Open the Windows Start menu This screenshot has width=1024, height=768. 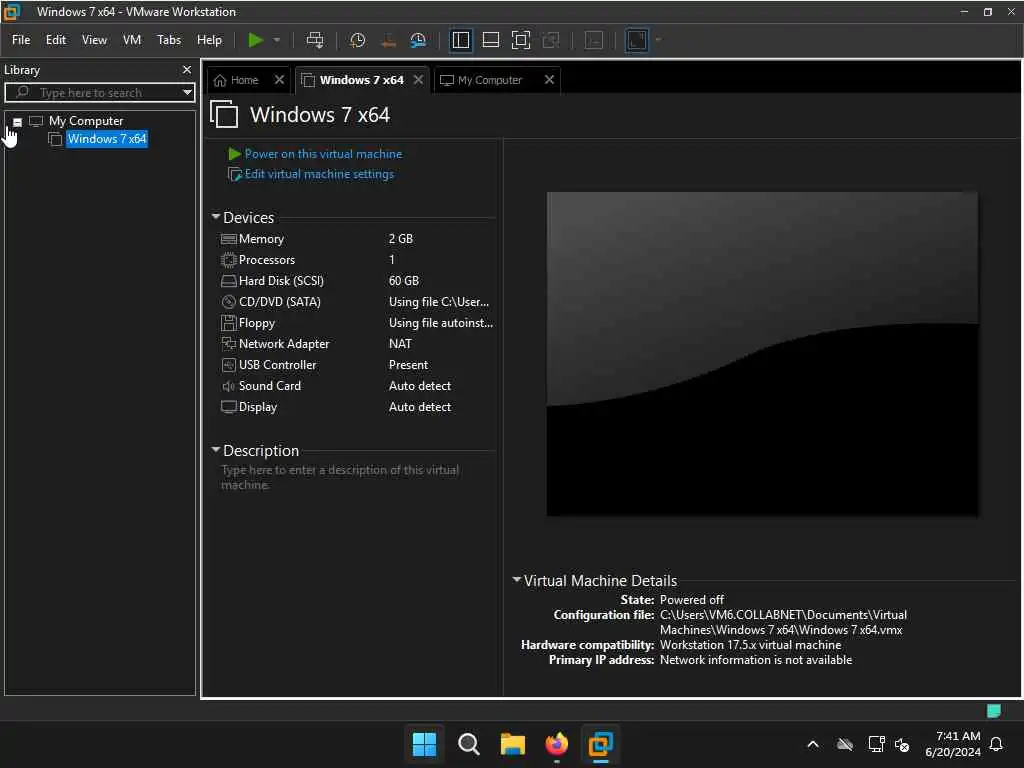click(x=424, y=744)
